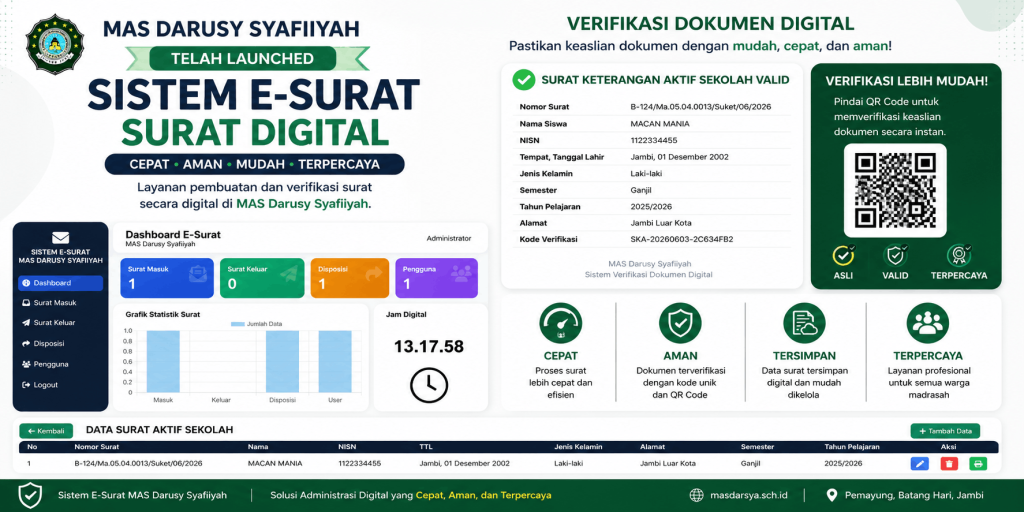Click the location pin icon in footer

pyautogui.click(x=832, y=495)
